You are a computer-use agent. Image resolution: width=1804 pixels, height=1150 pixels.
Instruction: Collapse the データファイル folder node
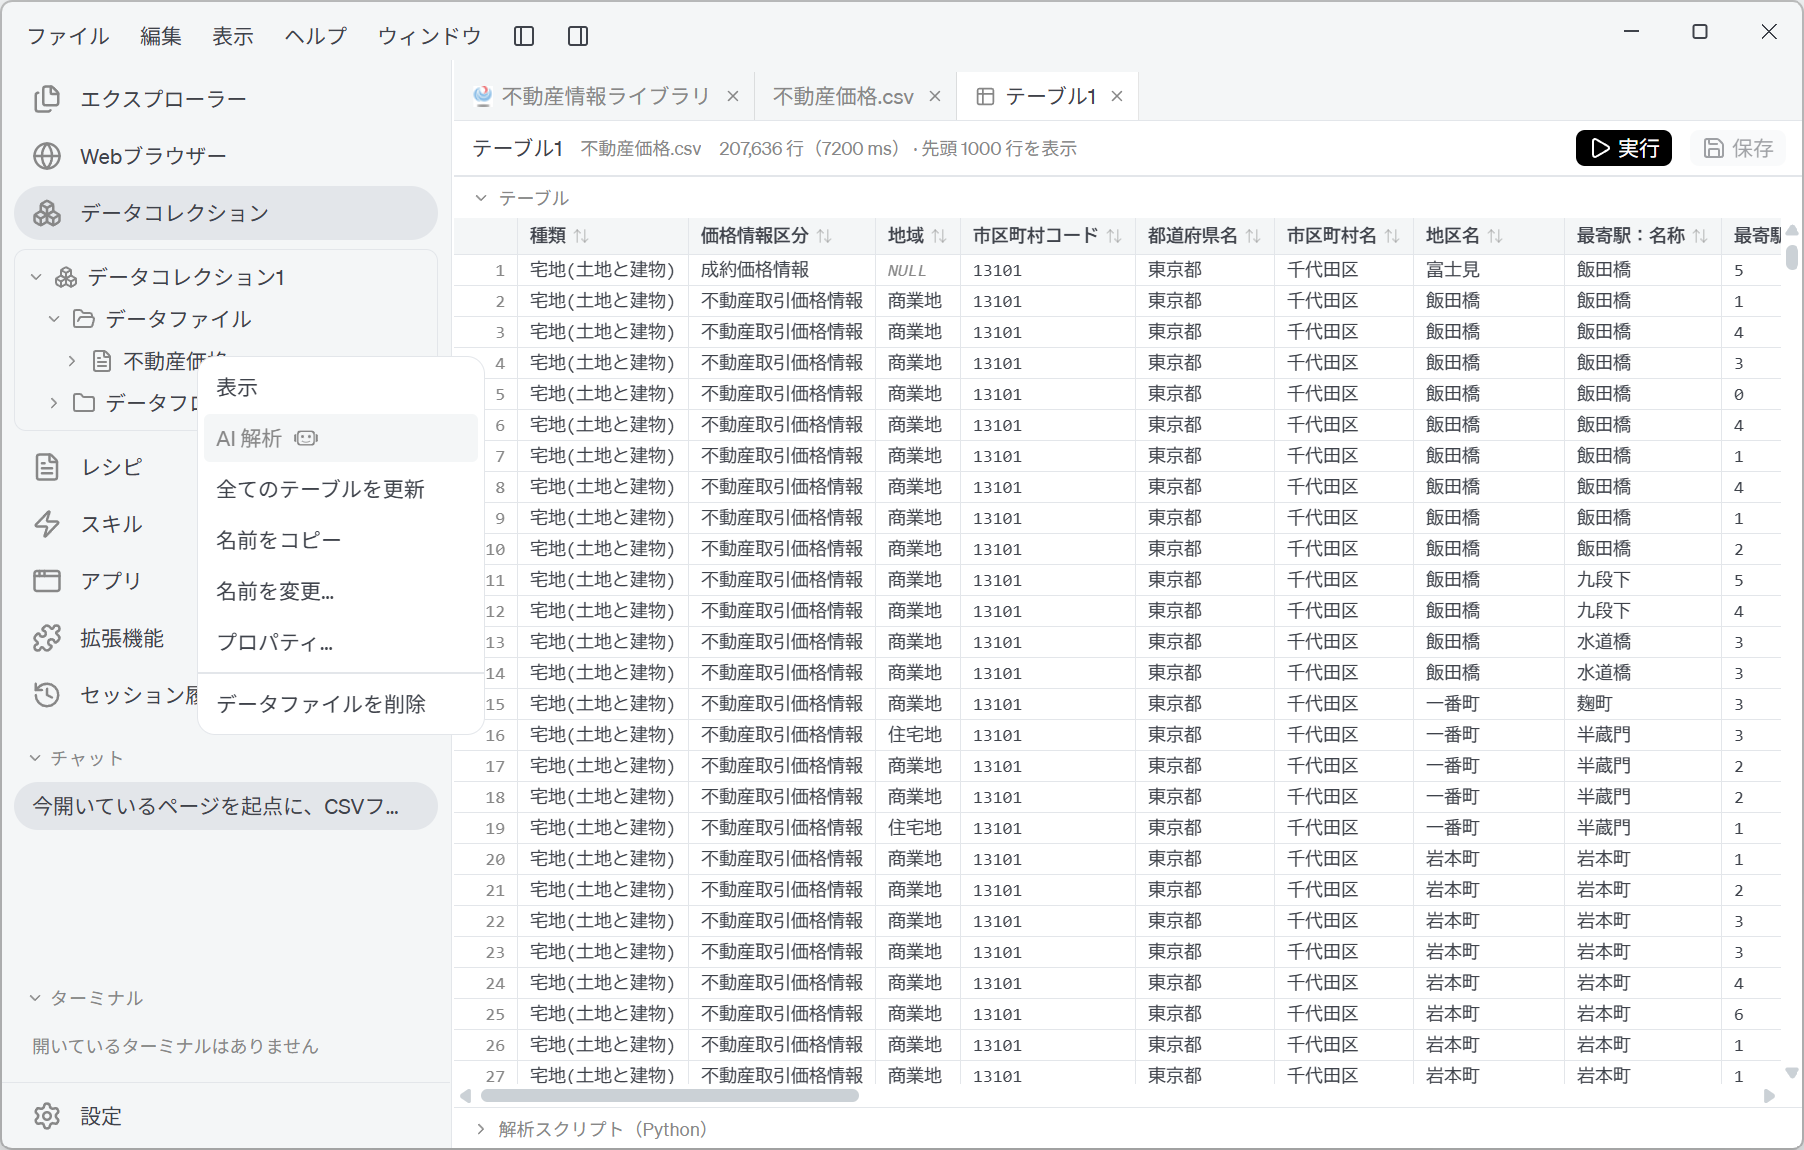coord(54,319)
